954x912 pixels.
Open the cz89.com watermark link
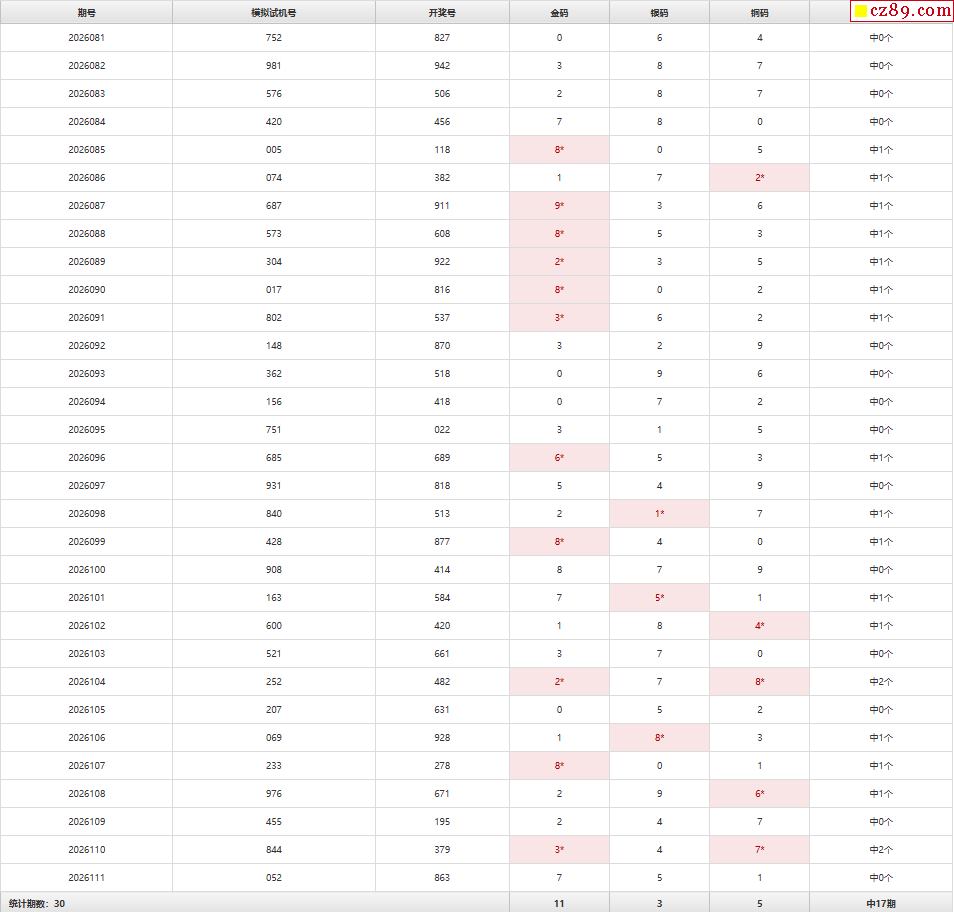tap(902, 11)
